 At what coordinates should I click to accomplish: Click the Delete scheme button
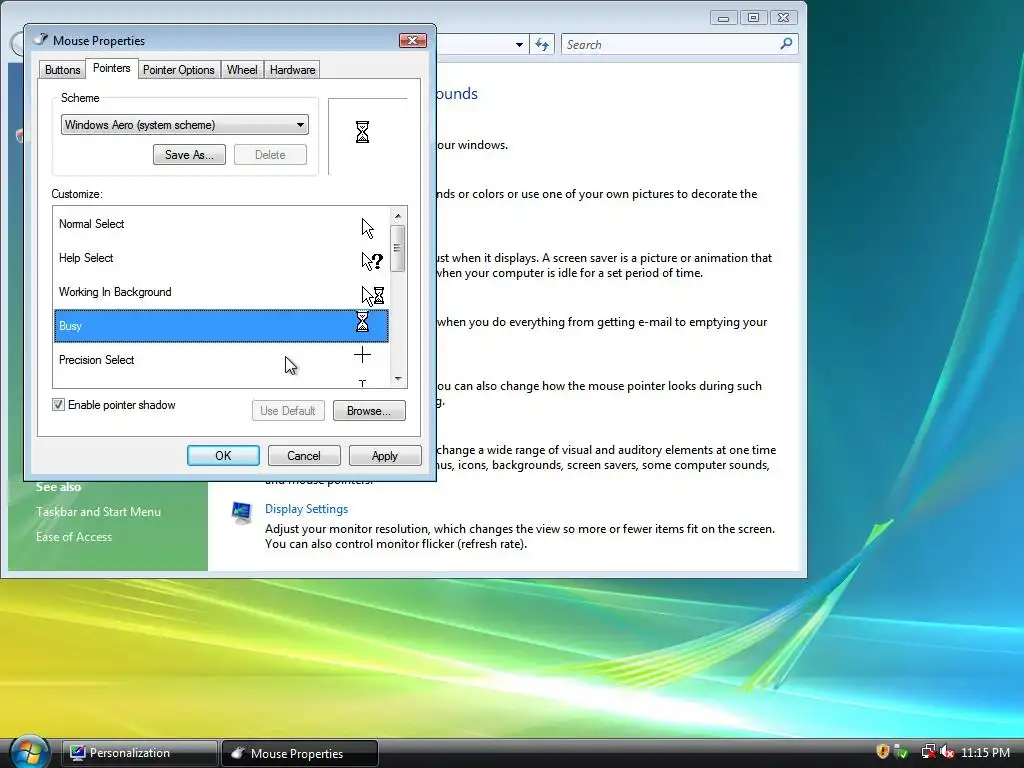pos(270,155)
